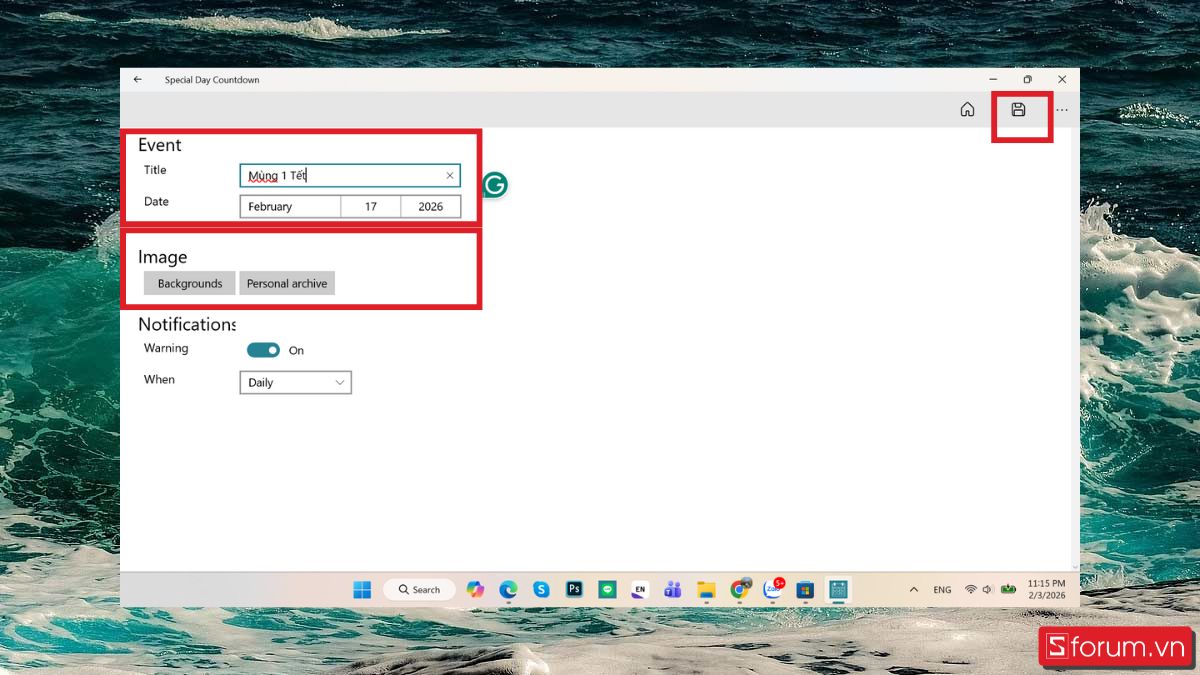Click the back arrow in Special Day Countdown

click(x=137, y=79)
